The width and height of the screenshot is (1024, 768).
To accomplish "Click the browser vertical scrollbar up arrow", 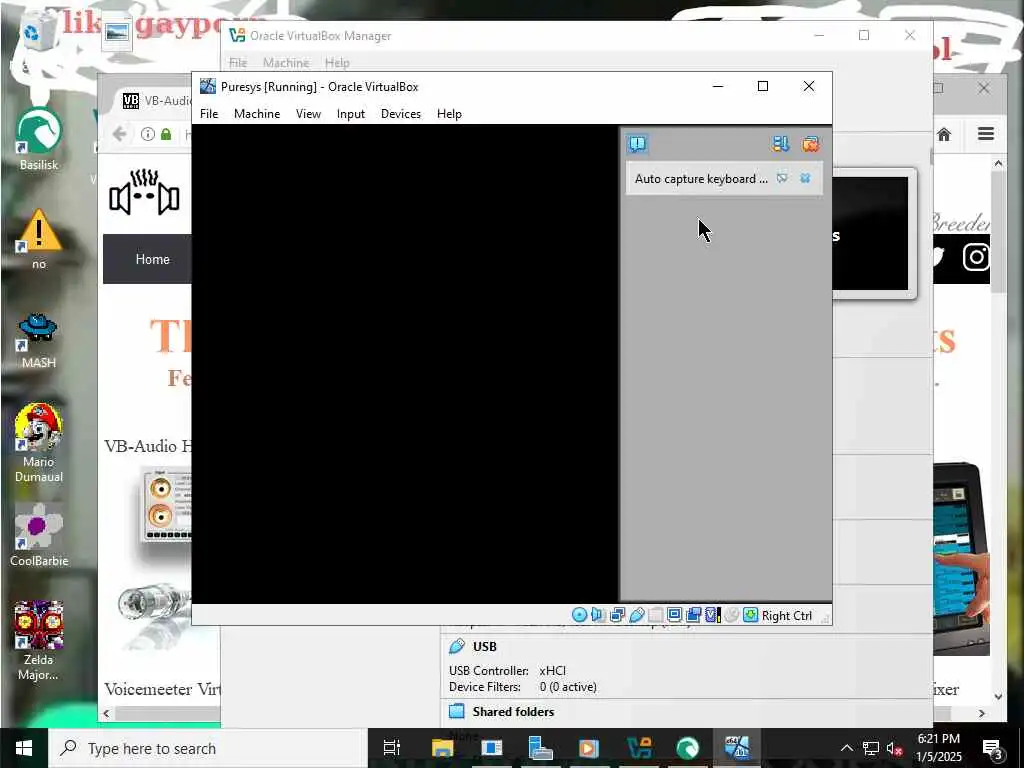I will coord(998,163).
